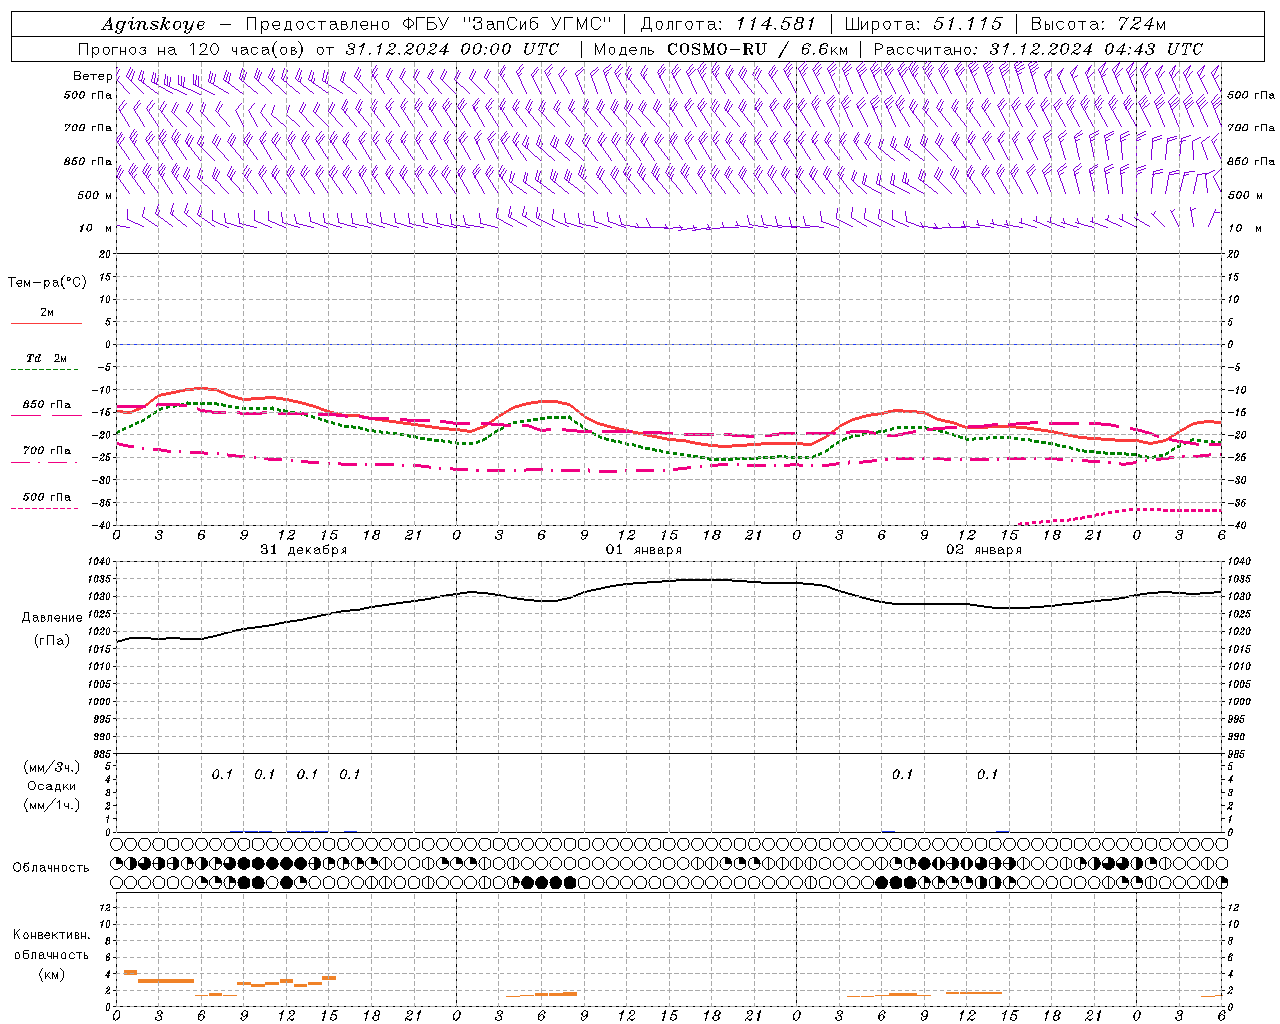Click the '2м' temperature legend entry
The width and height of the screenshot is (1280, 1024).
[x=47, y=313]
